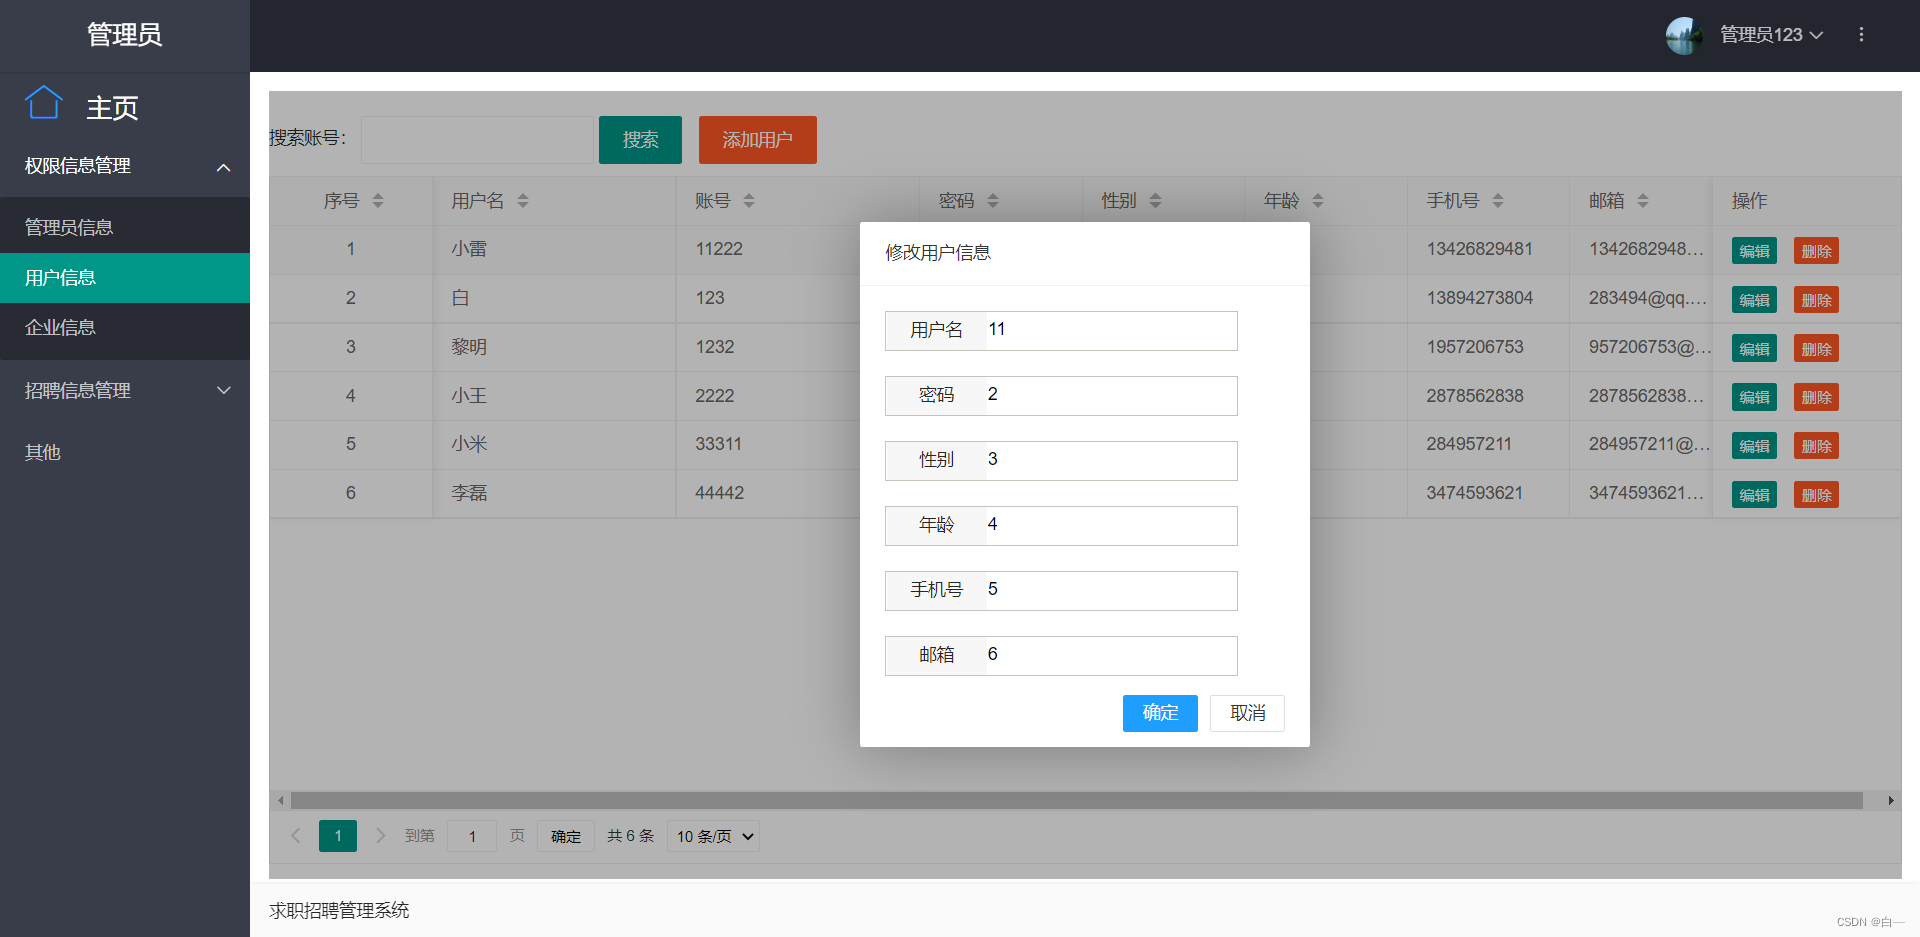Image resolution: width=1920 pixels, height=937 pixels.
Task: Open the 10 条/页 page size dropdown
Action: tap(713, 836)
